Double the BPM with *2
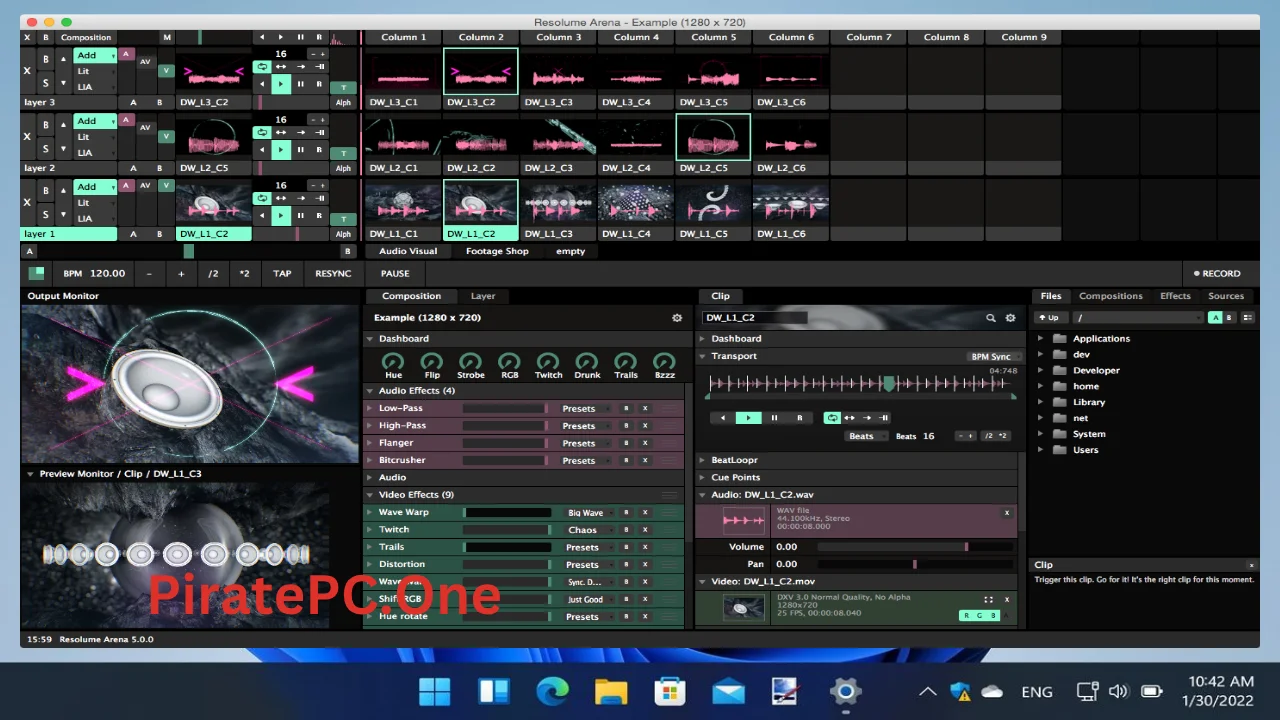Image resolution: width=1280 pixels, height=720 pixels. click(244, 273)
